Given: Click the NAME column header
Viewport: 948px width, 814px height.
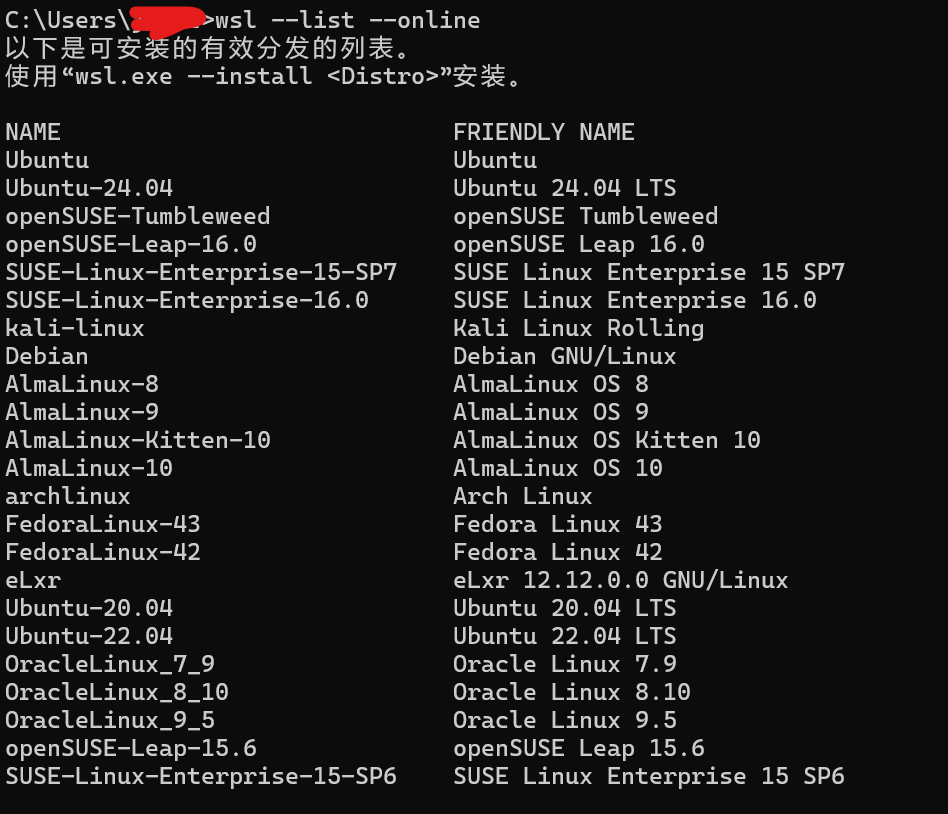Looking at the screenshot, I should click(x=33, y=132).
